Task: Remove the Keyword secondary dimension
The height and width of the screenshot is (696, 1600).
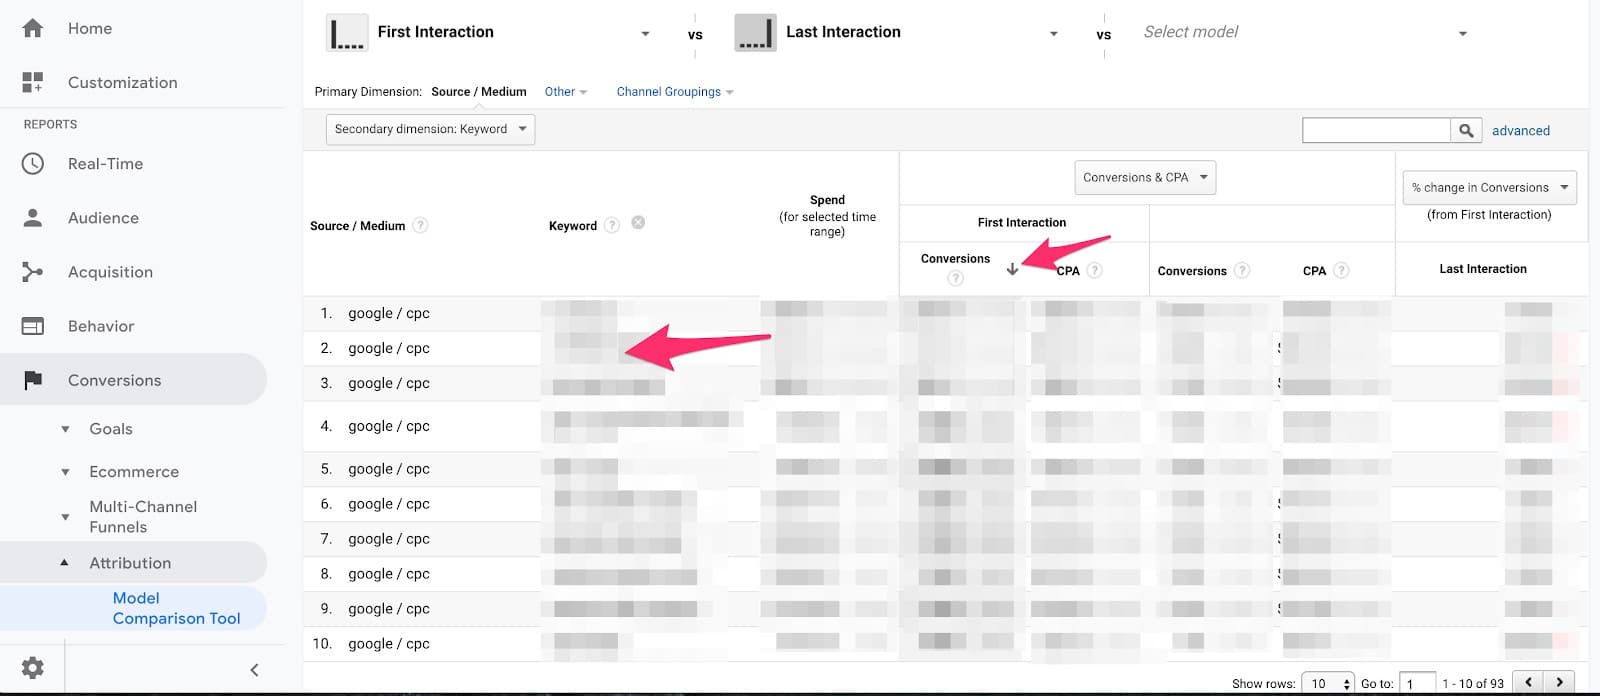Action: click(638, 223)
